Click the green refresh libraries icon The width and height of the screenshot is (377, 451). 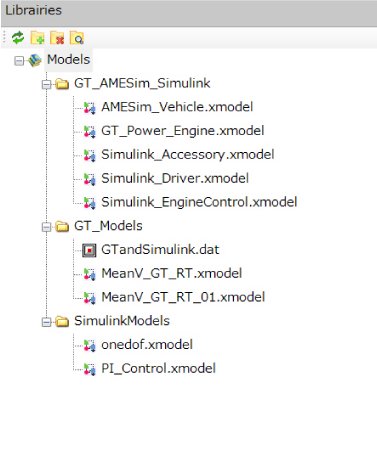18,38
